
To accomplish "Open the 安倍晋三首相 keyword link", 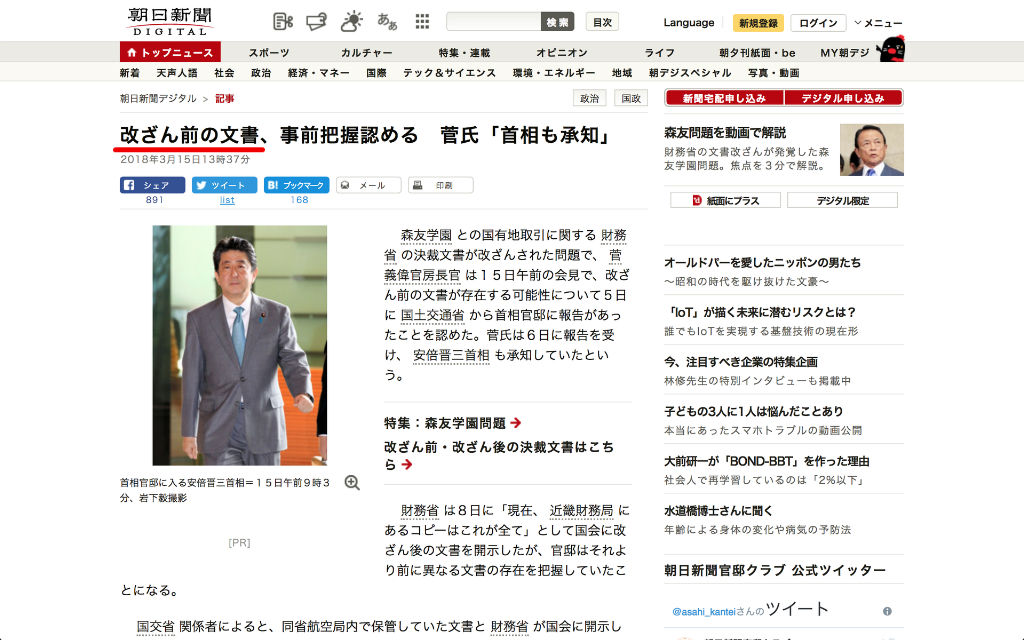I will point(451,355).
